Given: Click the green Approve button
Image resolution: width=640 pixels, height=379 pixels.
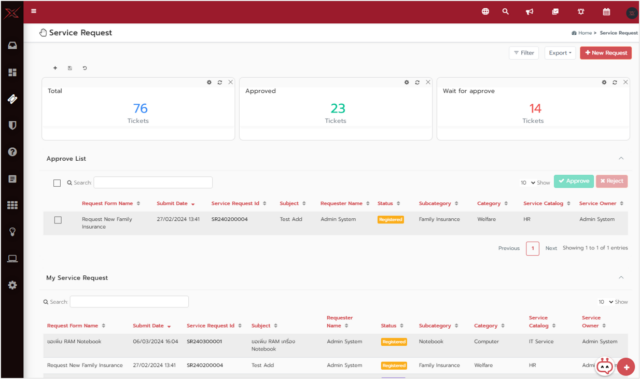Looking at the screenshot, I should [573, 181].
